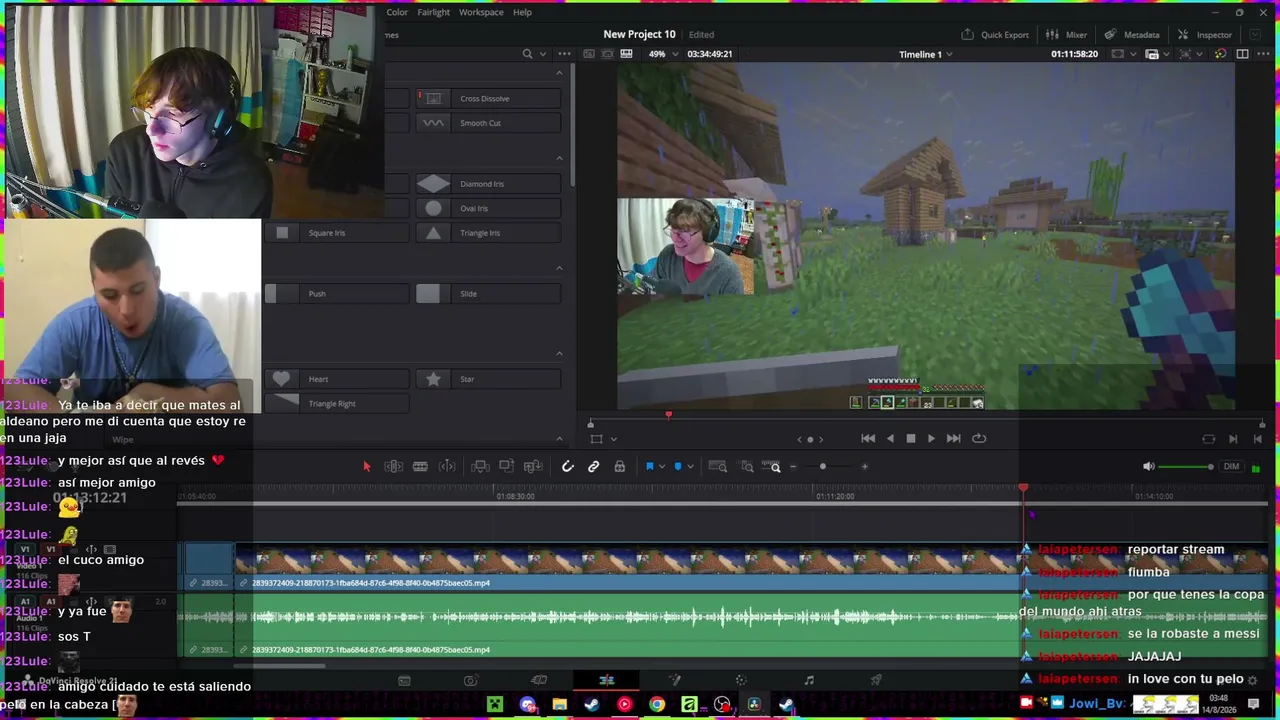The image size is (1280, 720).
Task: Click the blue marker icon
Action: tap(678, 466)
